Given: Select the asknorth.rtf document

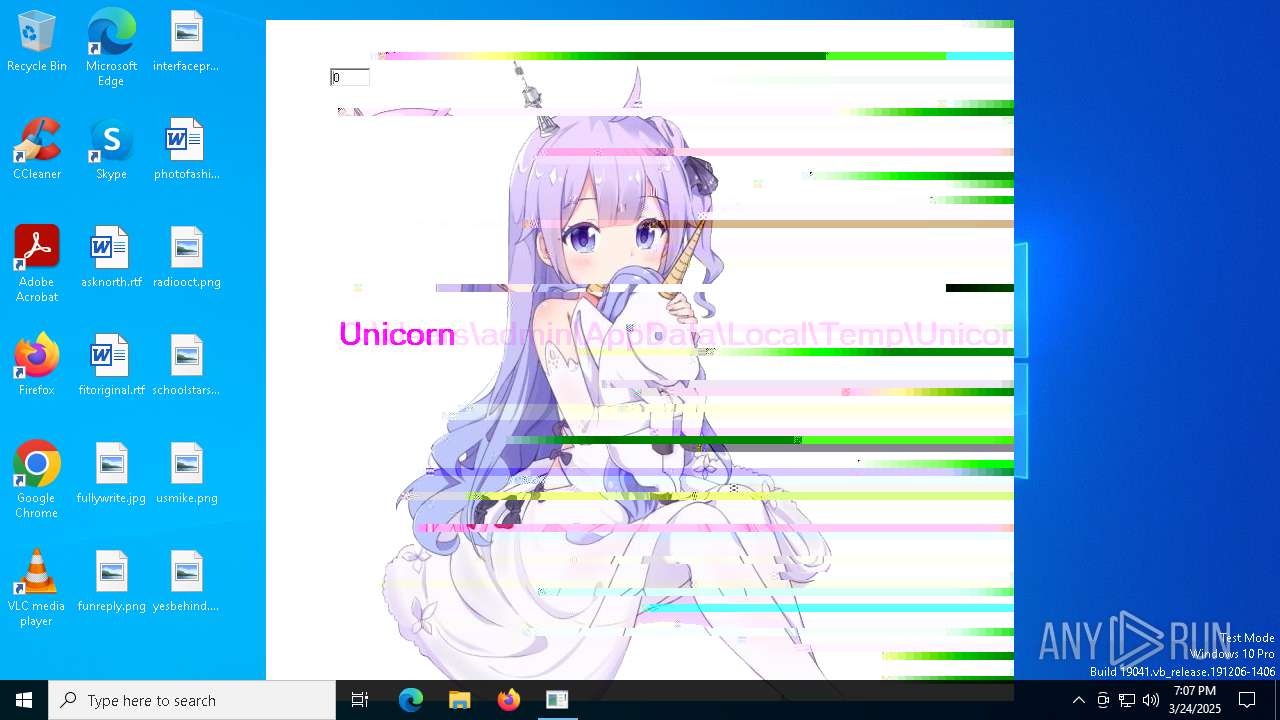Looking at the screenshot, I should click(111, 258).
